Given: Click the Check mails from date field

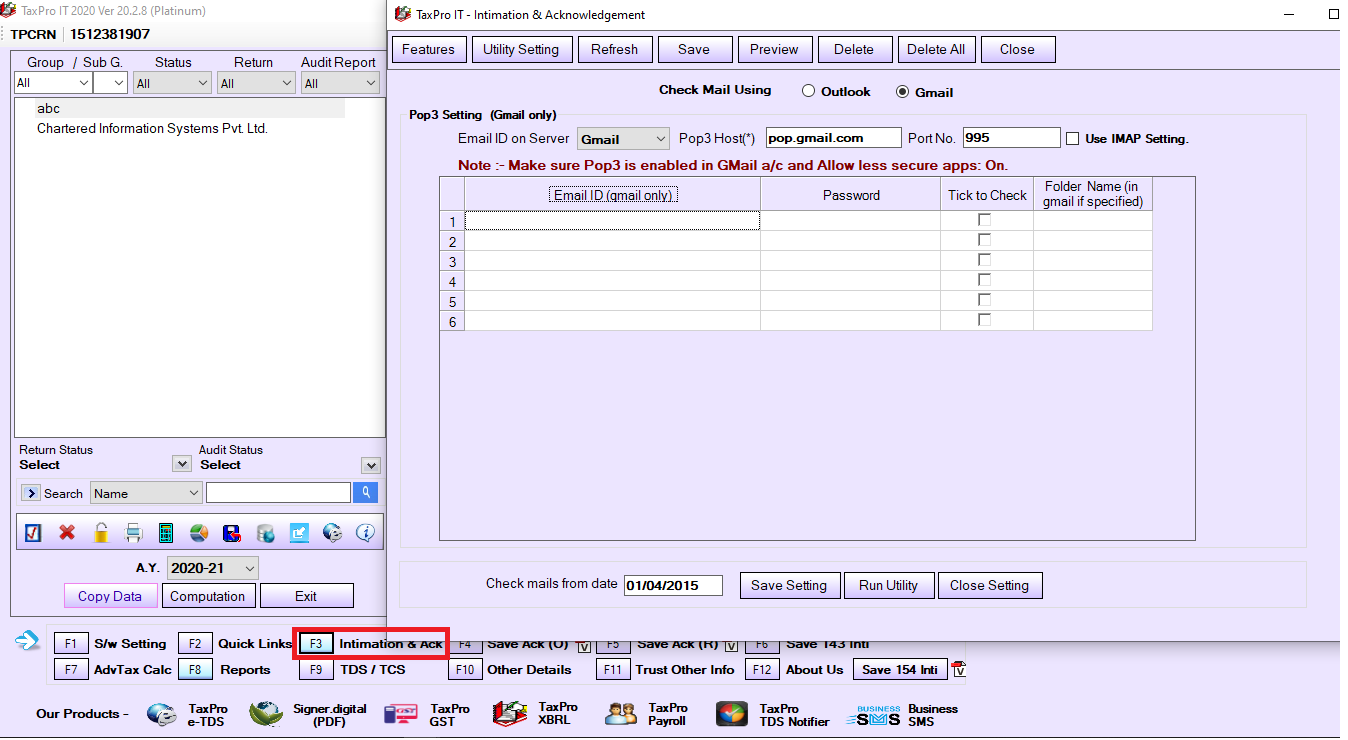Looking at the screenshot, I should pos(673,585).
